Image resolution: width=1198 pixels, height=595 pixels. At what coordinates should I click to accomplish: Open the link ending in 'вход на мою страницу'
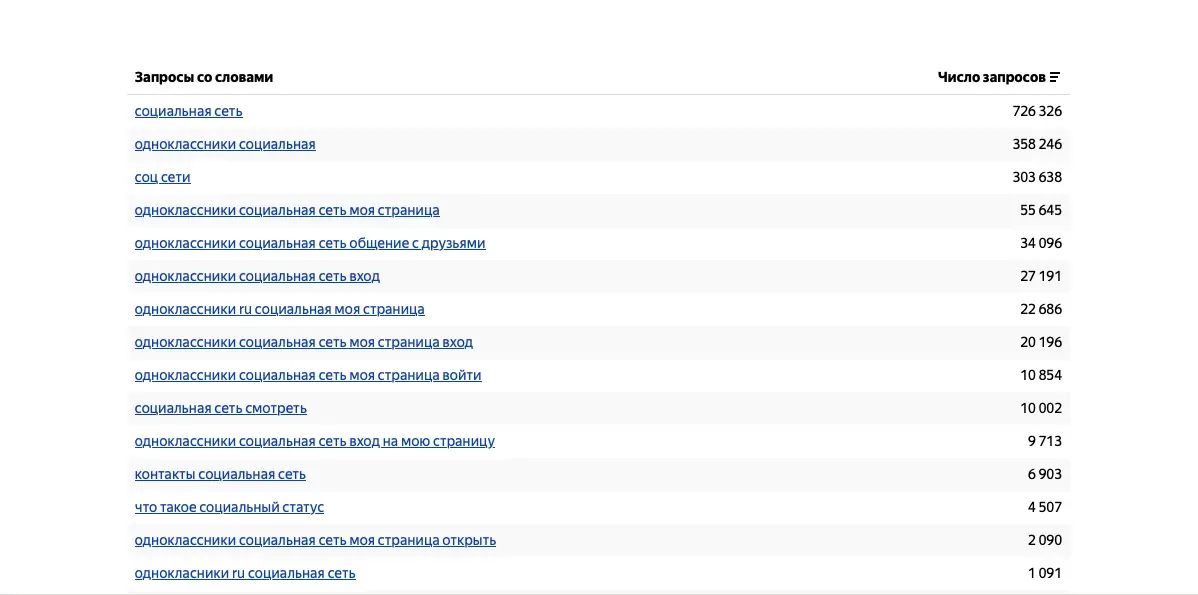click(x=315, y=441)
